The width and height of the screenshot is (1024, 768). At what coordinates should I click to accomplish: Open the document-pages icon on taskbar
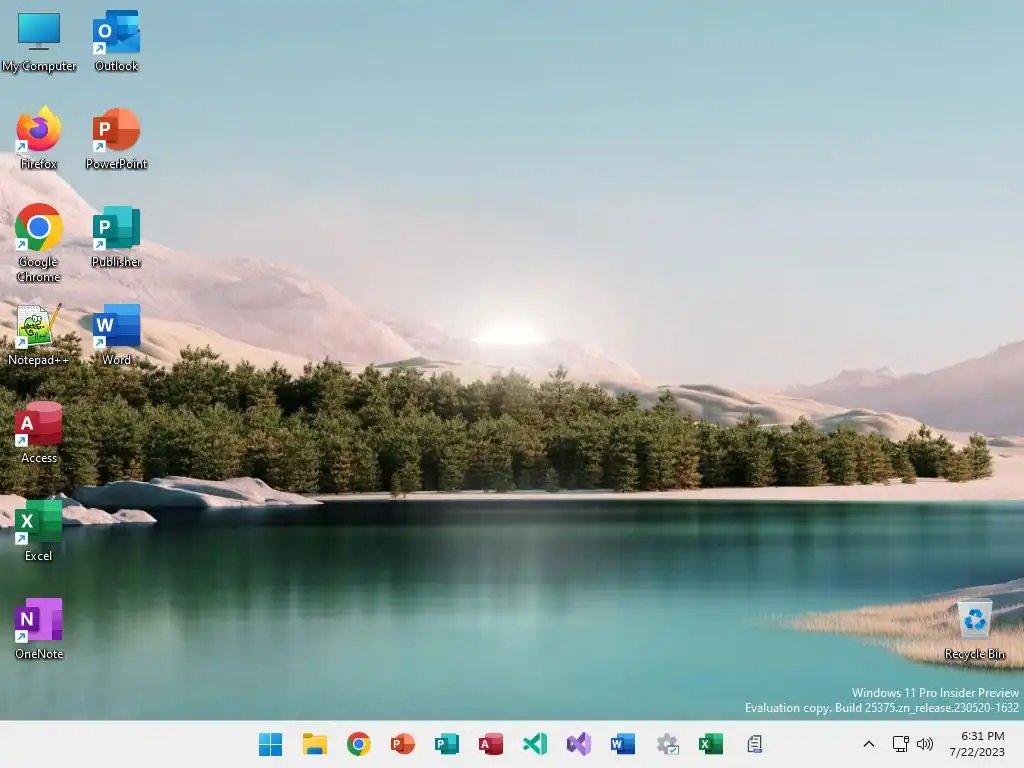pyautogui.click(x=755, y=744)
